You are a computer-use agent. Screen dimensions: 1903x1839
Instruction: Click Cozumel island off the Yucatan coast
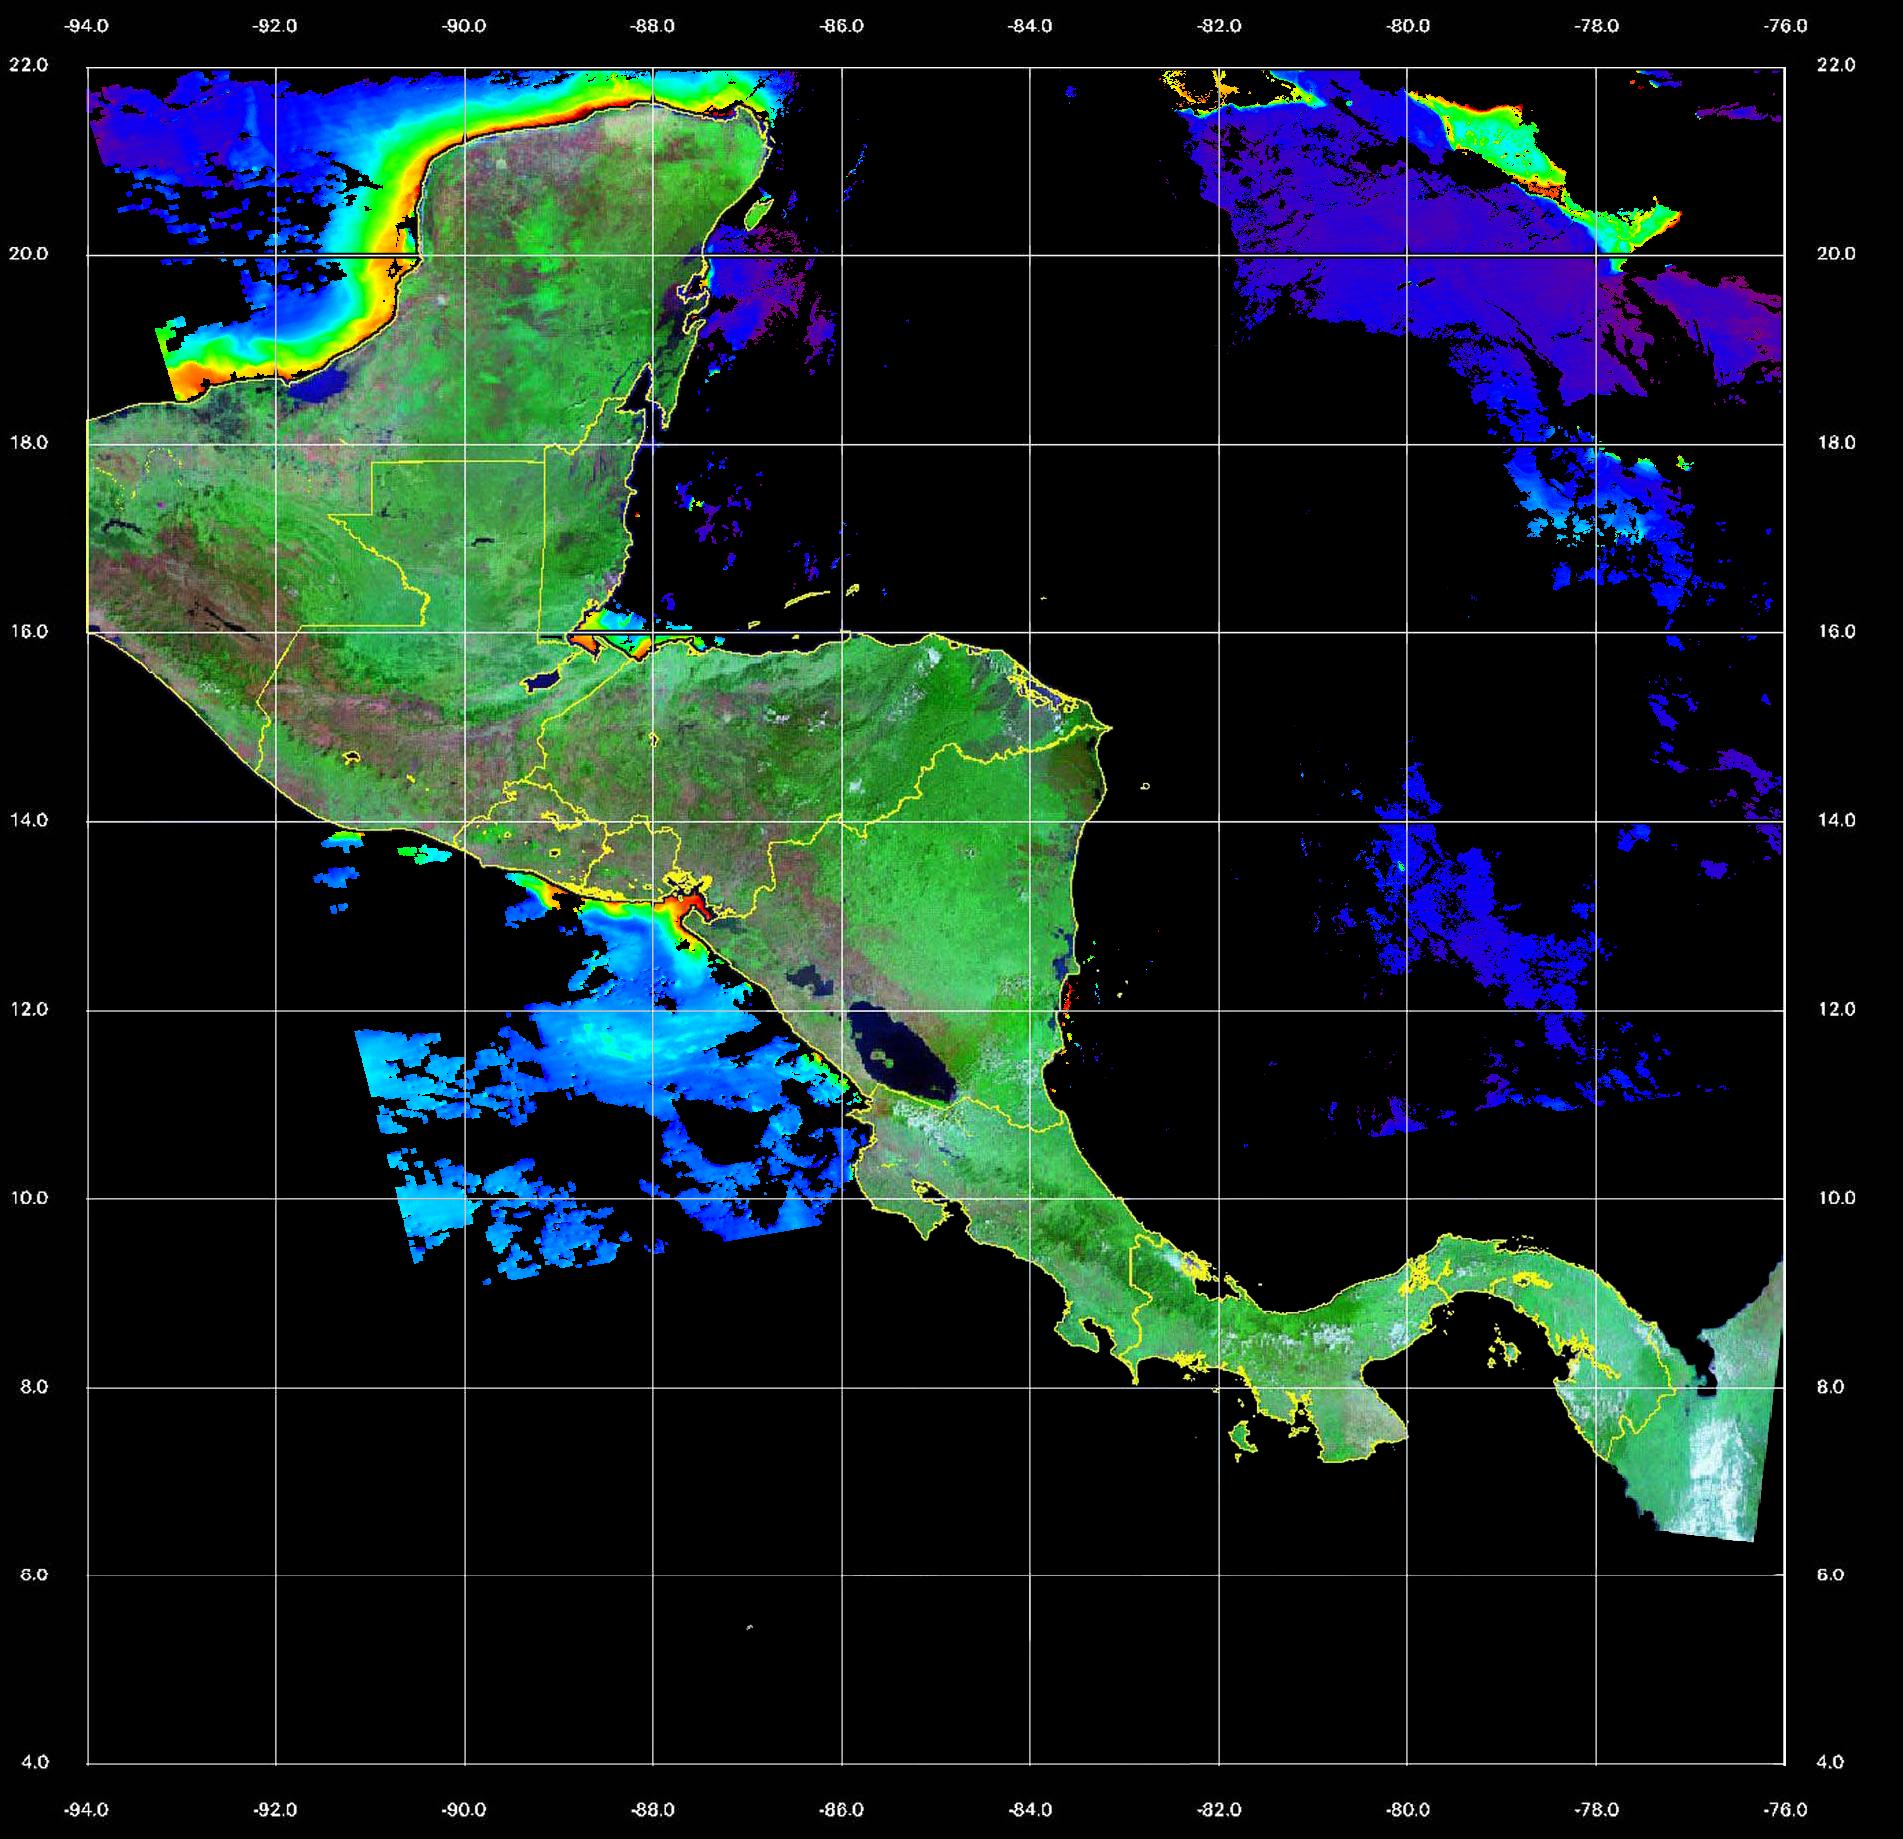(x=759, y=213)
